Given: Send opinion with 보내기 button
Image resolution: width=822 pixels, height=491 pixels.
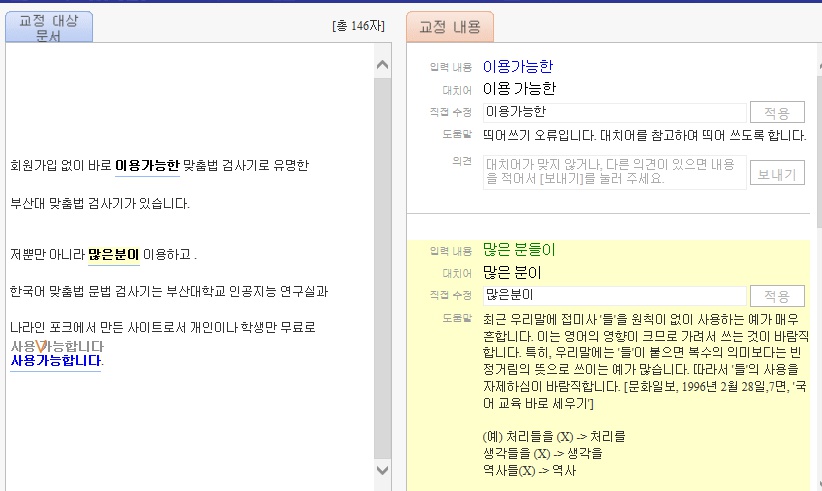Looking at the screenshot, I should tap(777, 173).
